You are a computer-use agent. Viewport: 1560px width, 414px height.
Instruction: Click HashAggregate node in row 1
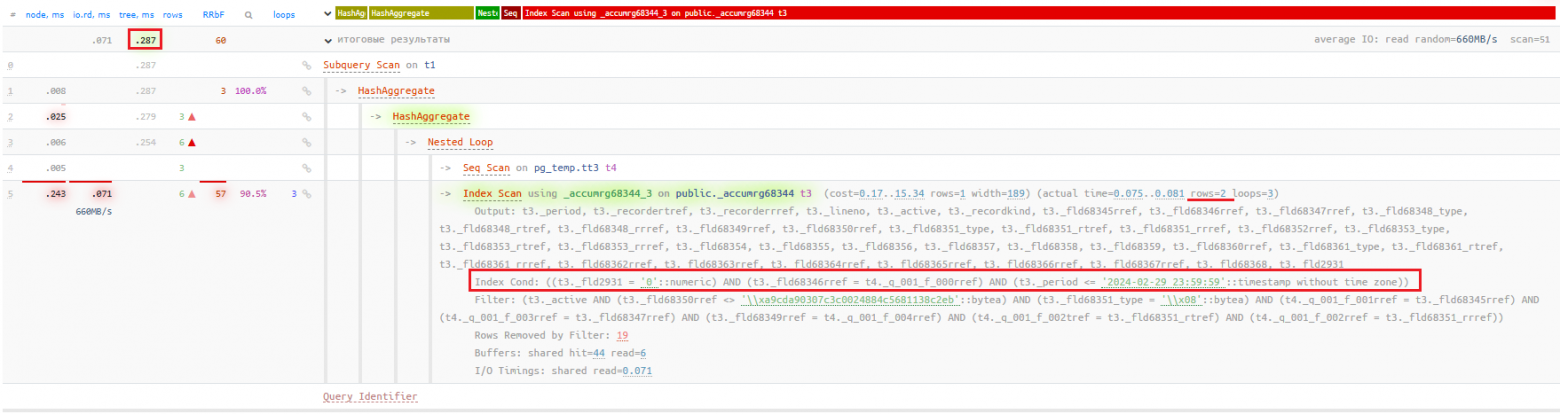(x=396, y=91)
